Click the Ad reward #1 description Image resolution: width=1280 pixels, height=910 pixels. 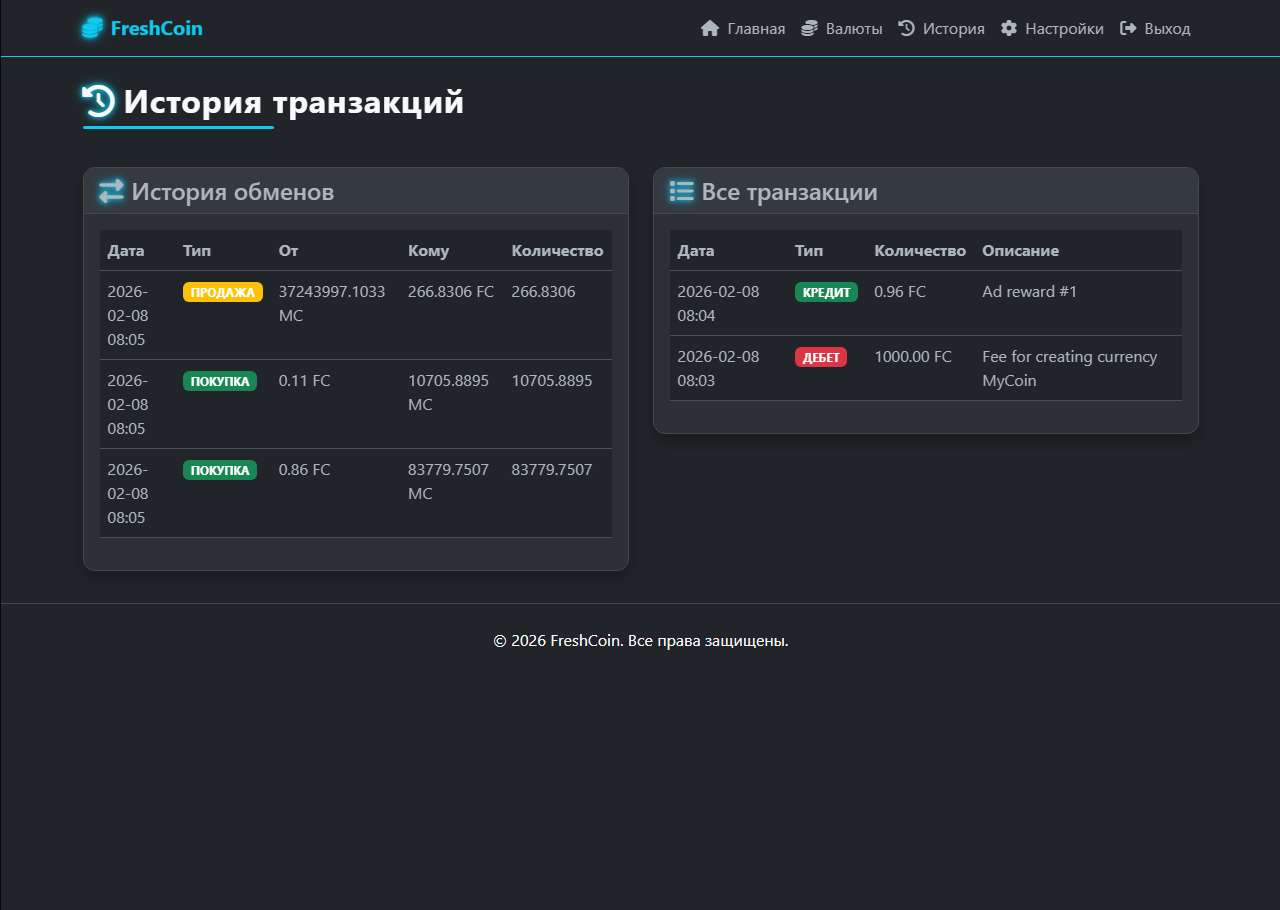pos(1029,292)
